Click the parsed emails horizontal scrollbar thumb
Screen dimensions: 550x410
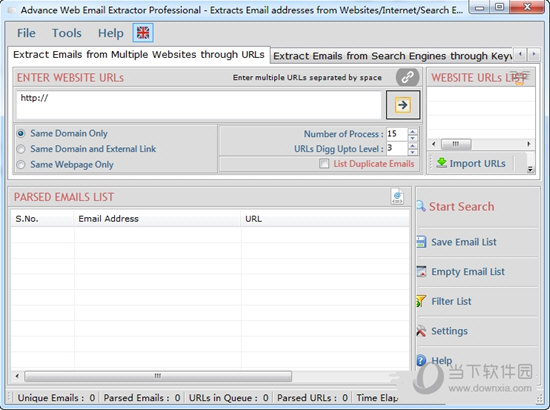158,376
